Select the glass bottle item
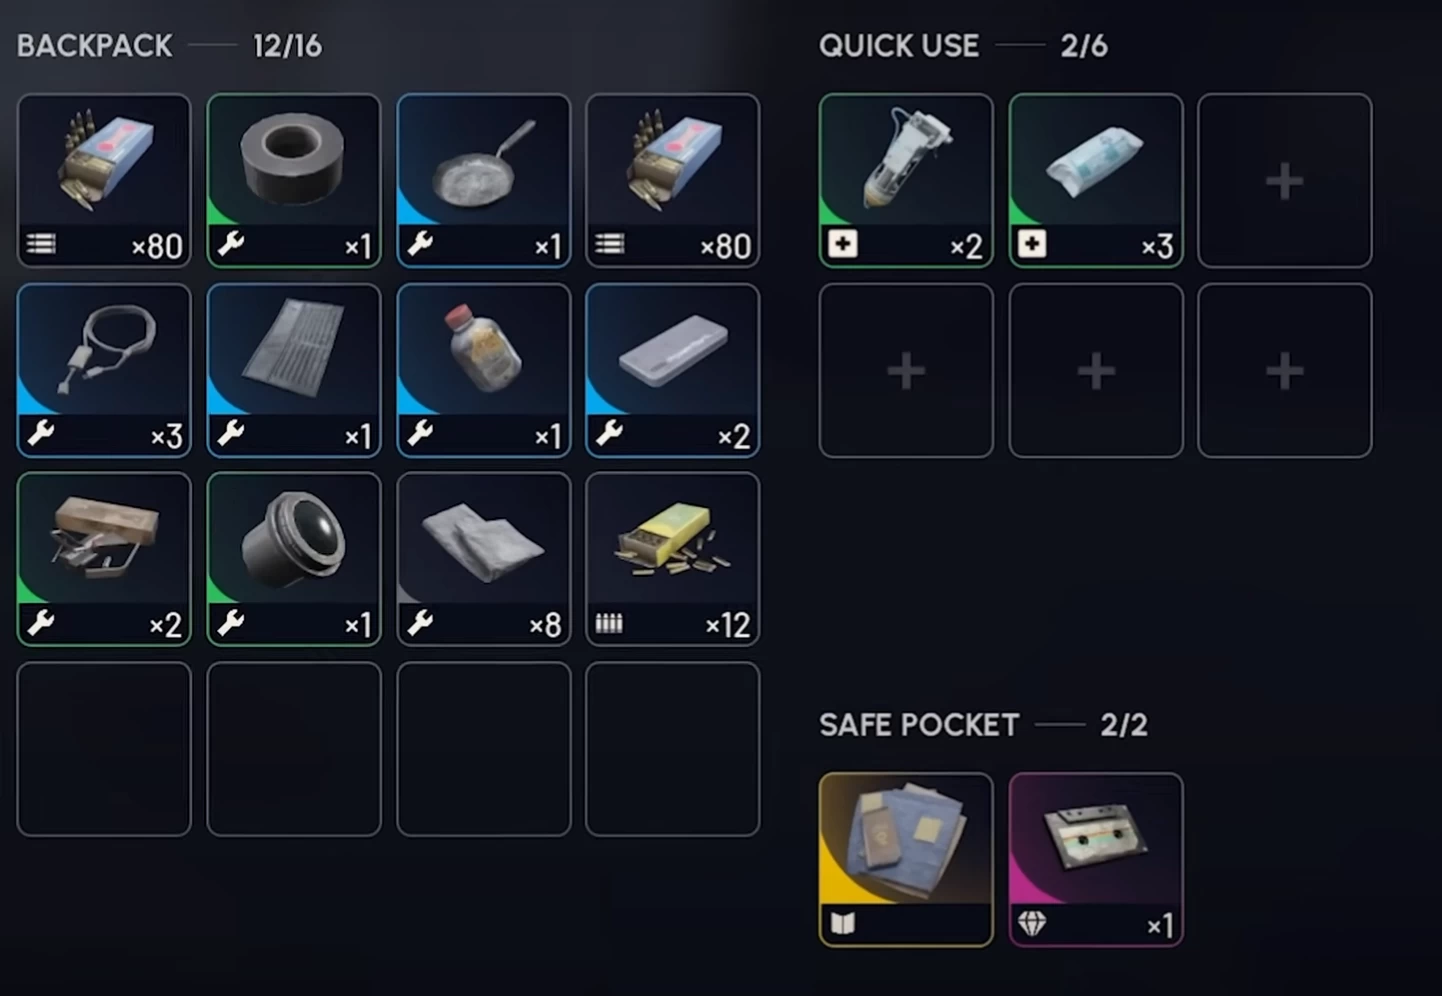Viewport: 1442px width, 996px height. [484, 370]
